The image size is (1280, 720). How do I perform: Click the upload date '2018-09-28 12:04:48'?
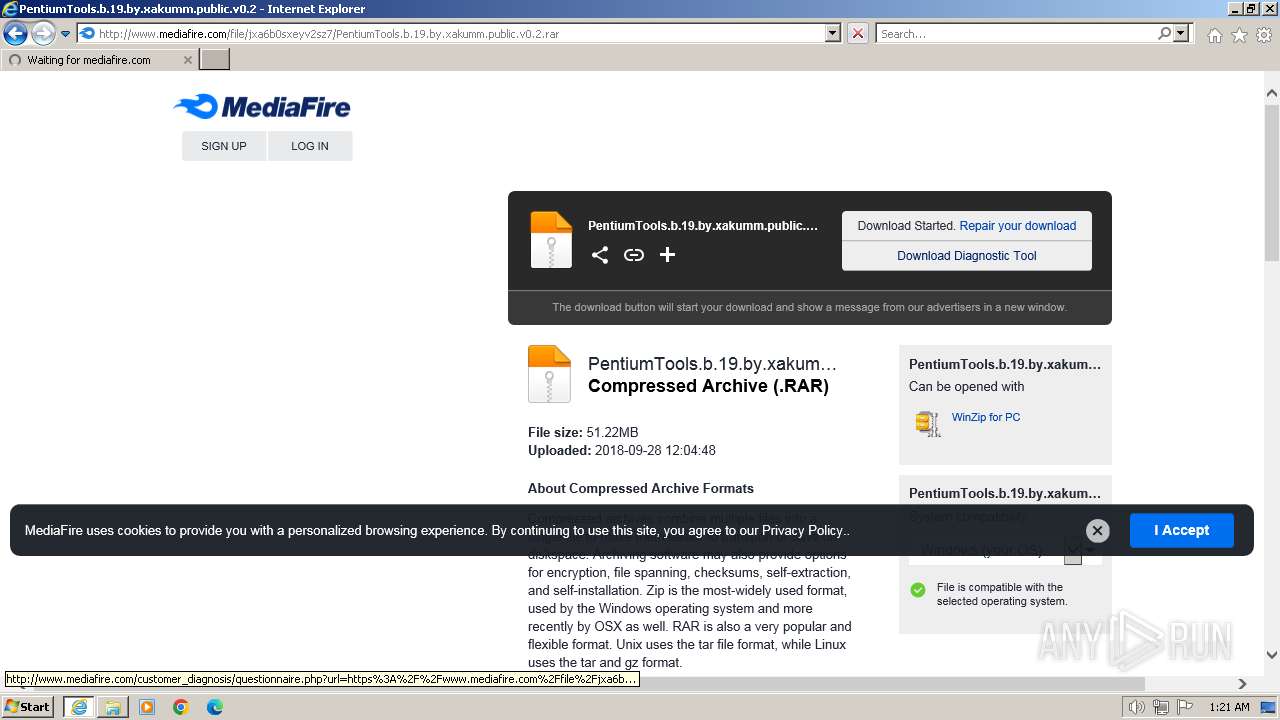655,451
